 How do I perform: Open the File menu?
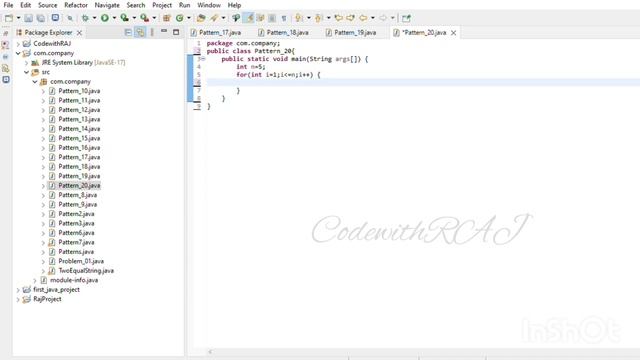(x=8, y=5)
